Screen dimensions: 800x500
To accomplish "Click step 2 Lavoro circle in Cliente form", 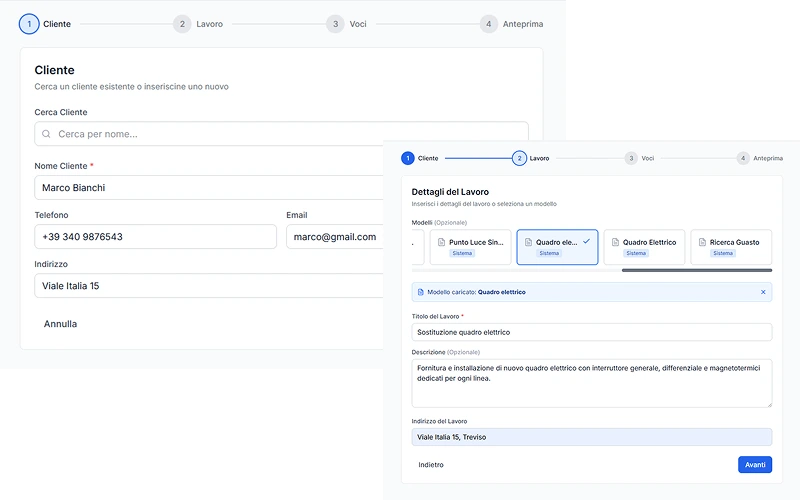I will (181, 24).
